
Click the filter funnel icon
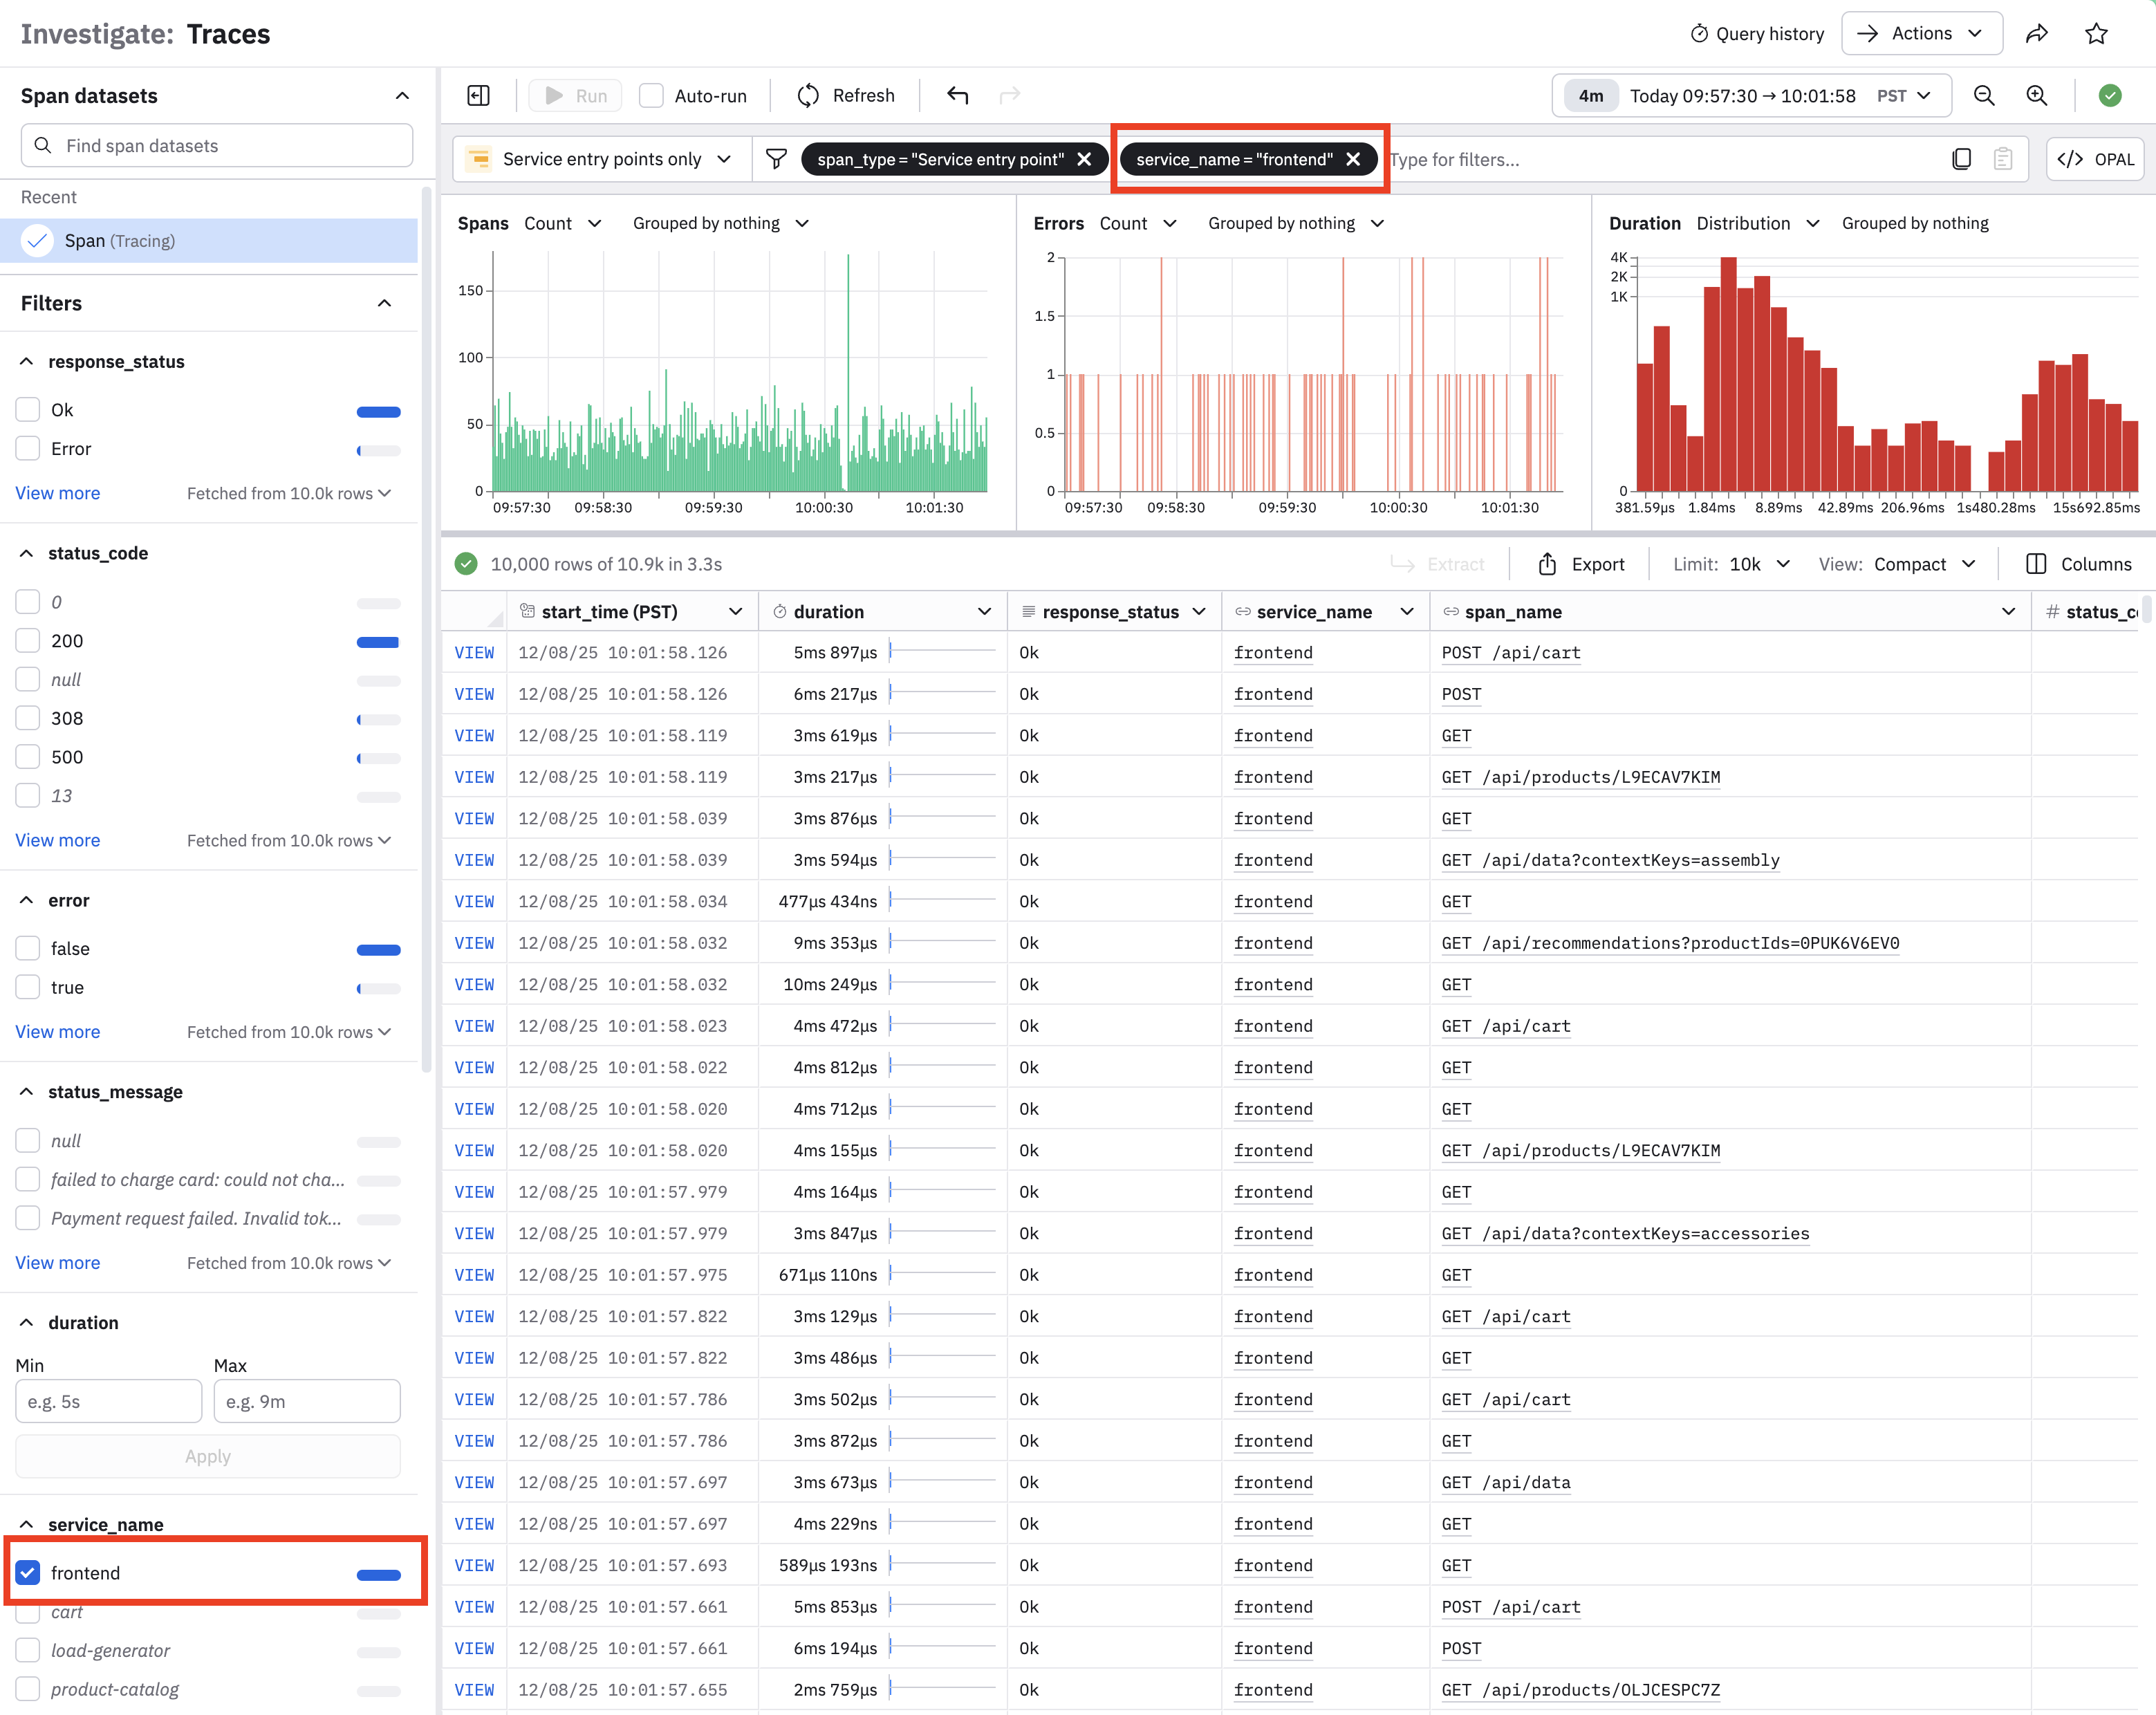pos(776,159)
